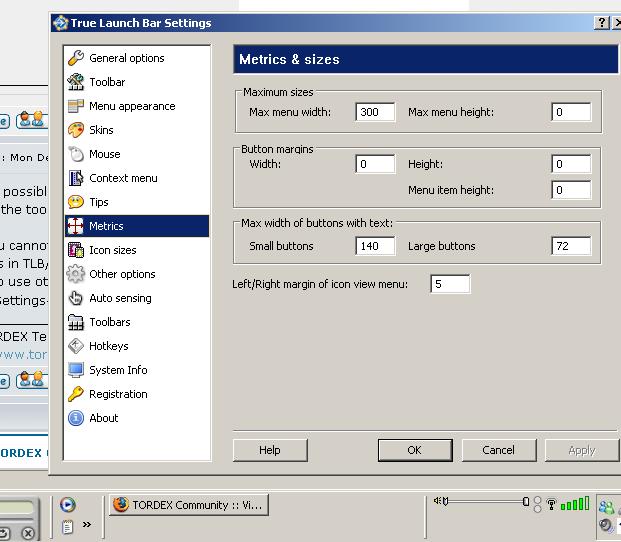
Task: Switch to Icon sizes settings
Action: (112, 250)
